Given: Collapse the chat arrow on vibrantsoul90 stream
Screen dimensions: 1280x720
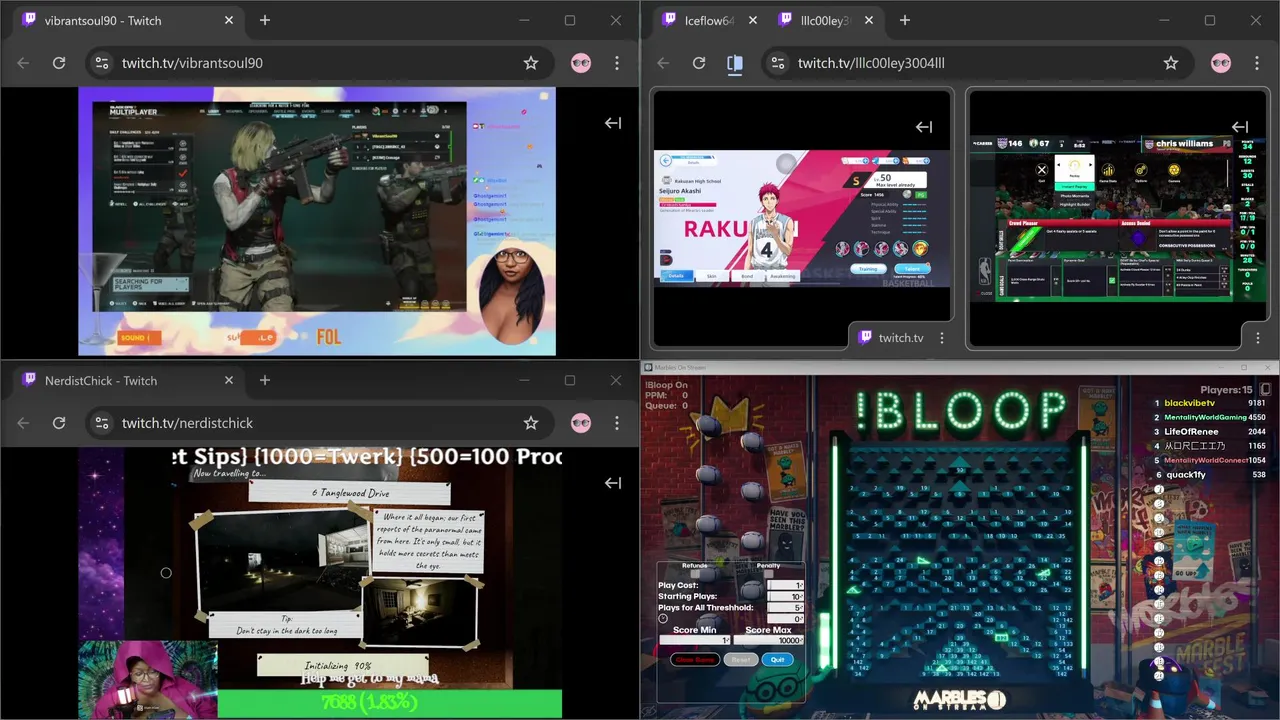Looking at the screenshot, I should 613,123.
